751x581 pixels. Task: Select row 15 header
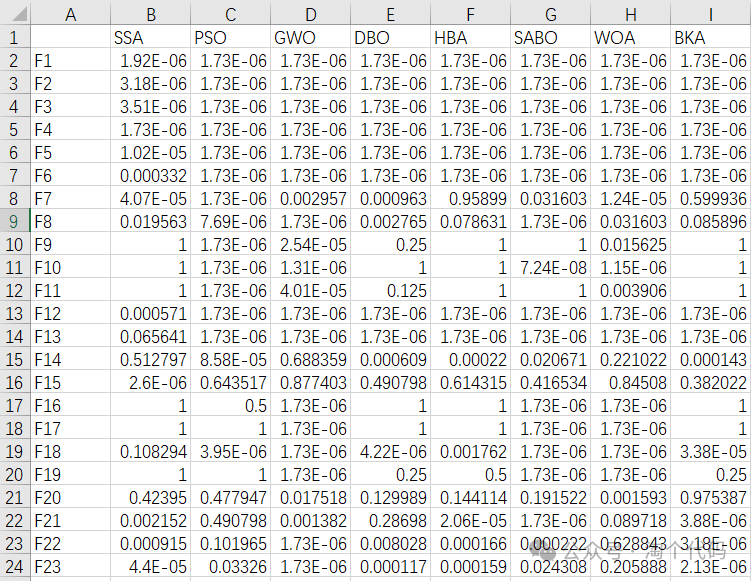point(14,359)
